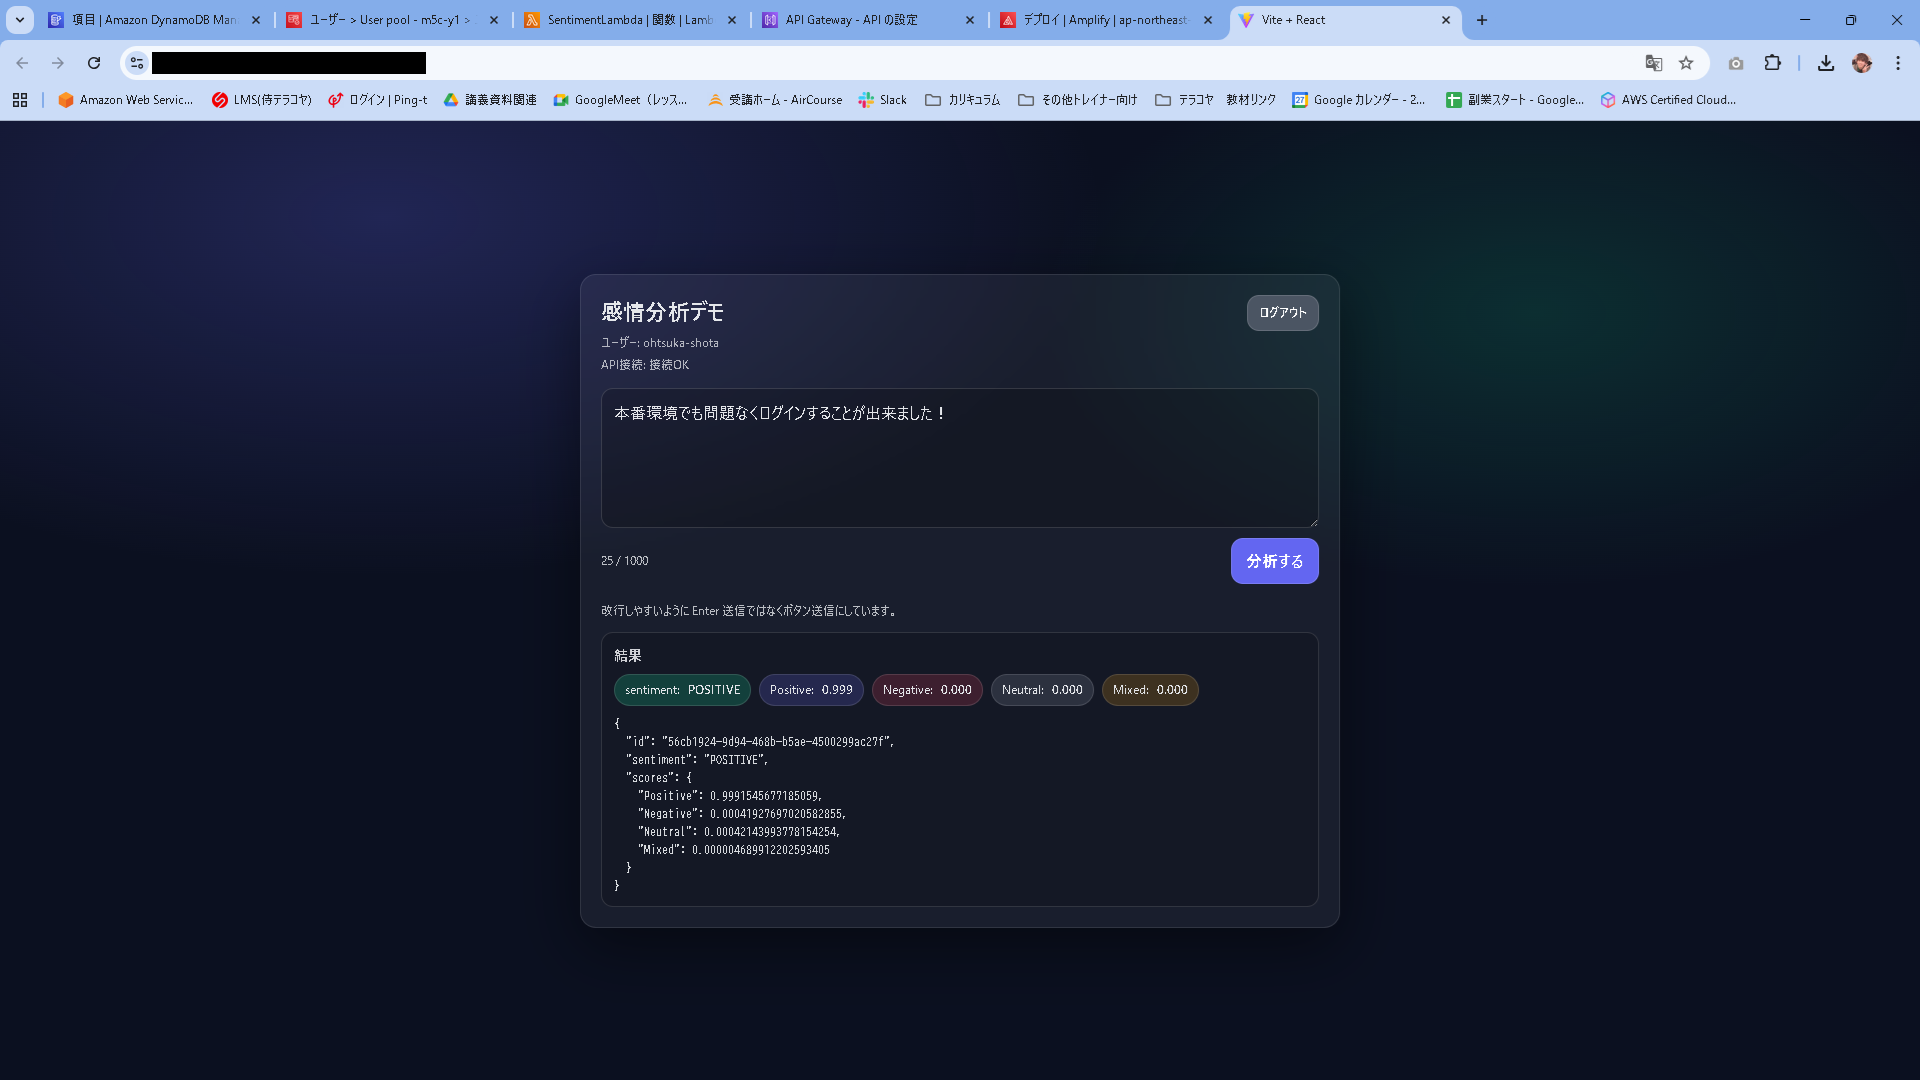The image size is (1920, 1080).
Task: Switch to the API Gateway tab
Action: (x=850, y=20)
